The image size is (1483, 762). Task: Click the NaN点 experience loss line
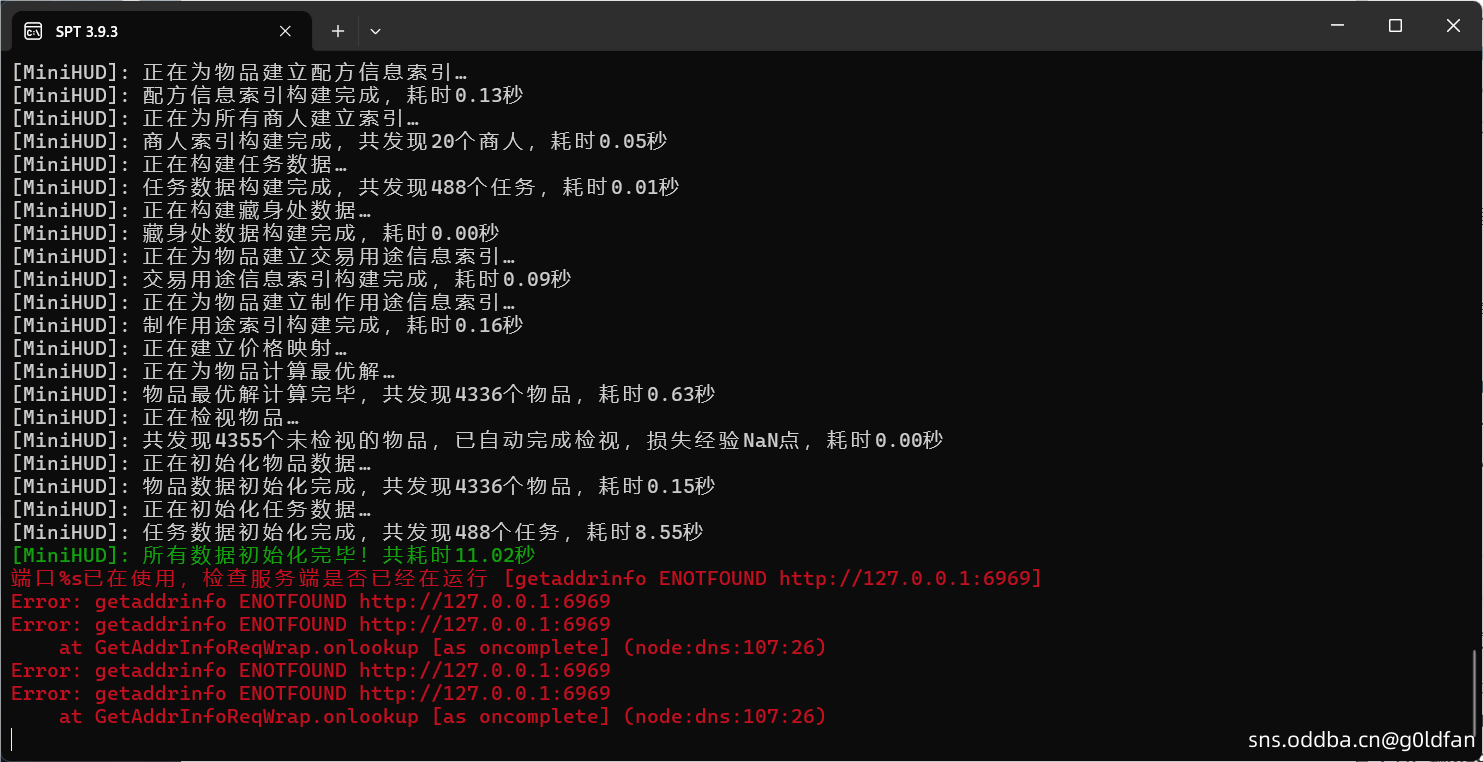tap(477, 440)
